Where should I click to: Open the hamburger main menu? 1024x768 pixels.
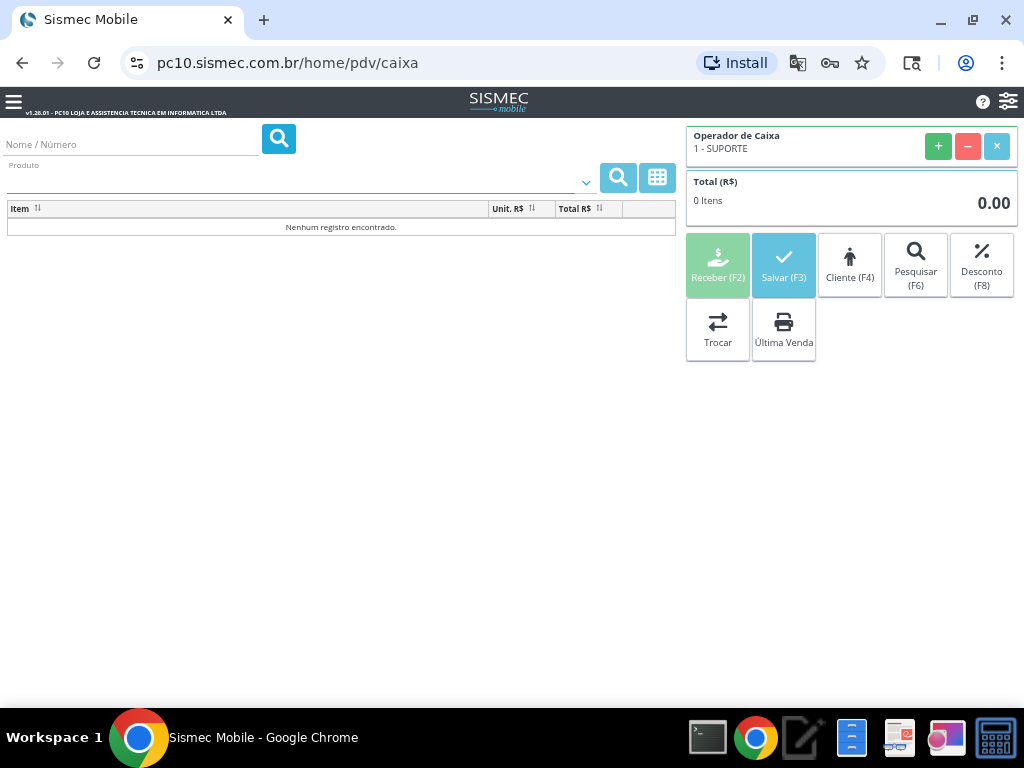tap(13, 102)
